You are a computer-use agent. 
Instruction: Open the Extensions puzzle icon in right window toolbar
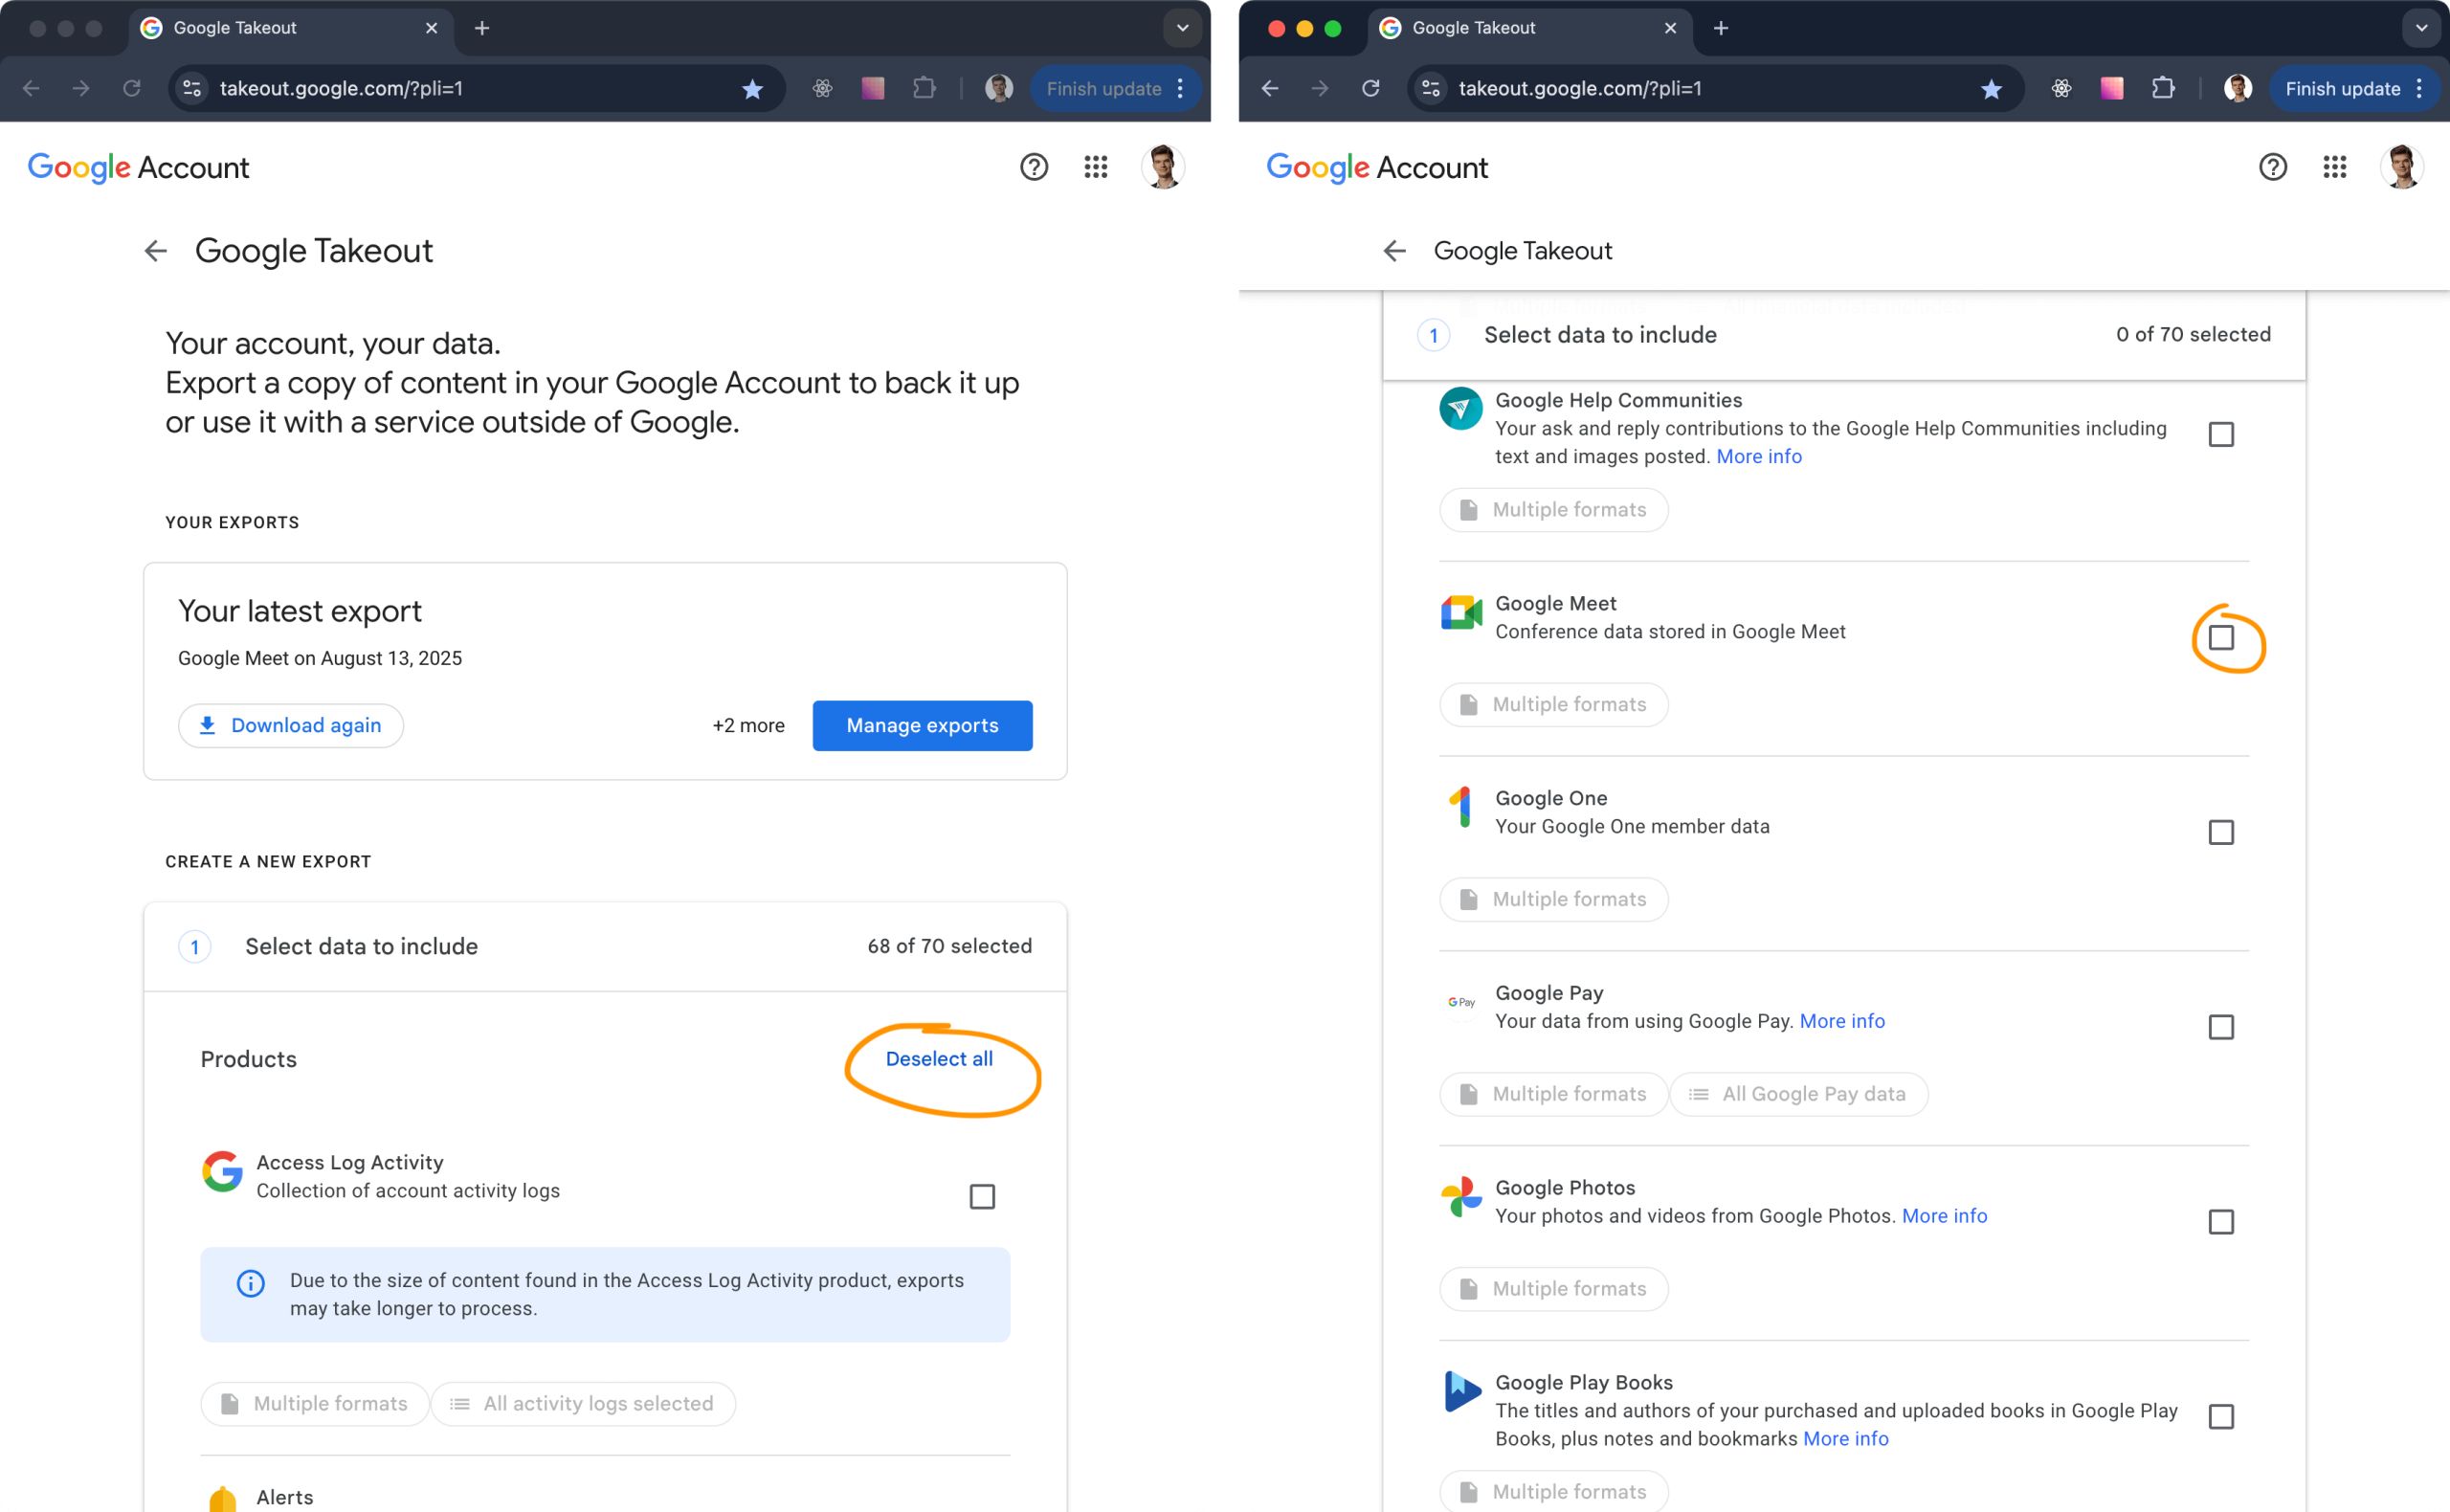(2162, 89)
